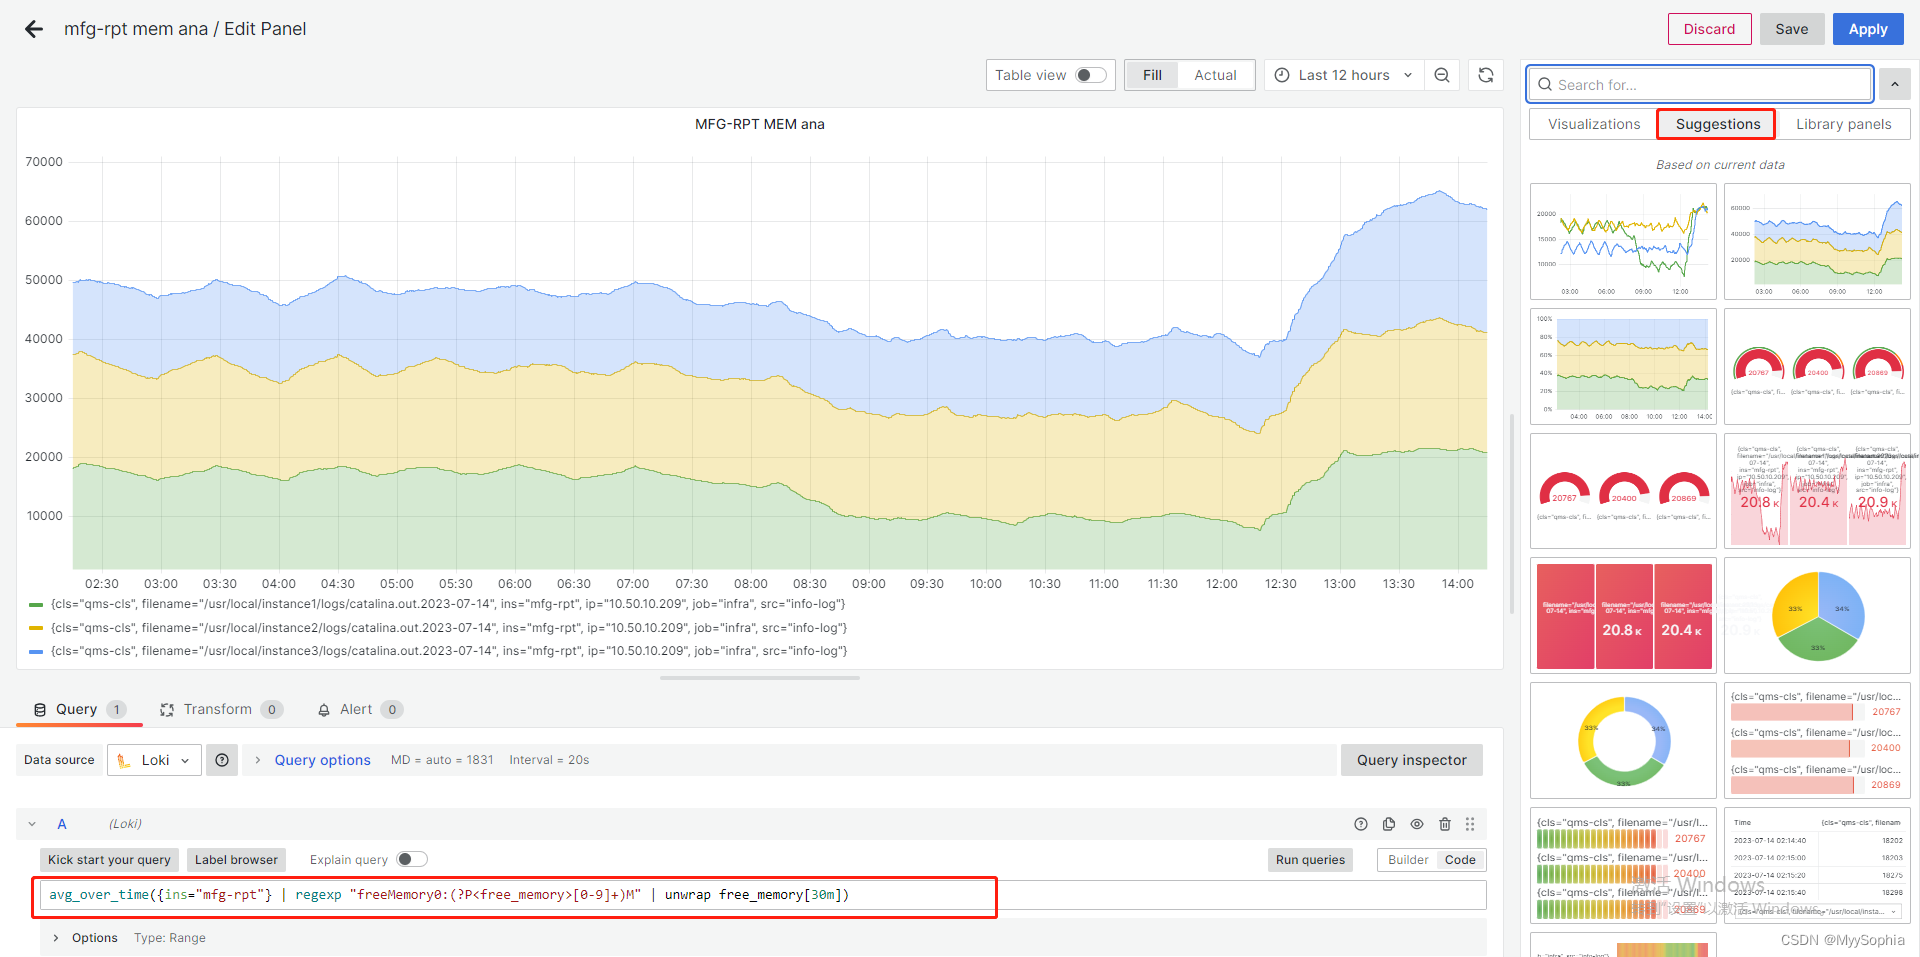Focus the visualization search field
The width and height of the screenshot is (1920, 957).
point(1700,85)
